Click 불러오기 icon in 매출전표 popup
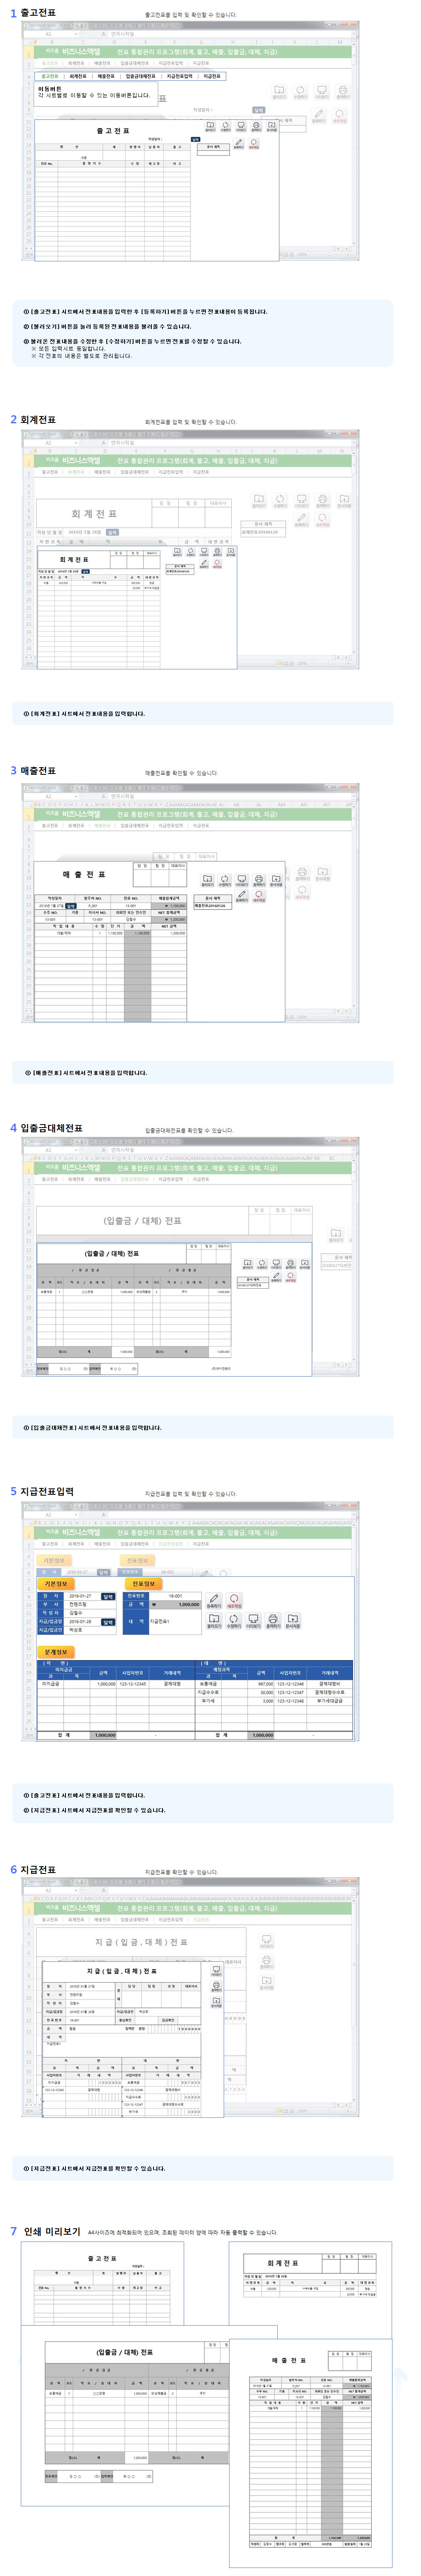This screenshot has width=421, height=2576. [x=207, y=880]
